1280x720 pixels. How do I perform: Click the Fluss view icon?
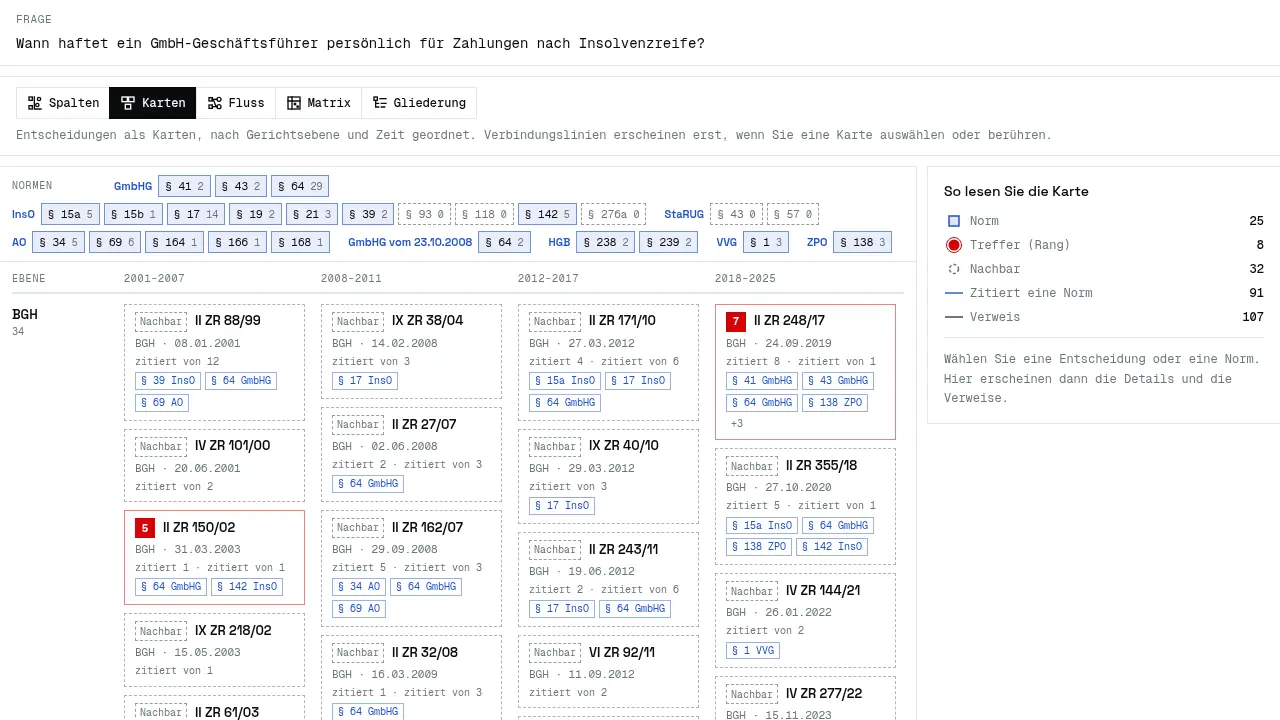pos(215,103)
